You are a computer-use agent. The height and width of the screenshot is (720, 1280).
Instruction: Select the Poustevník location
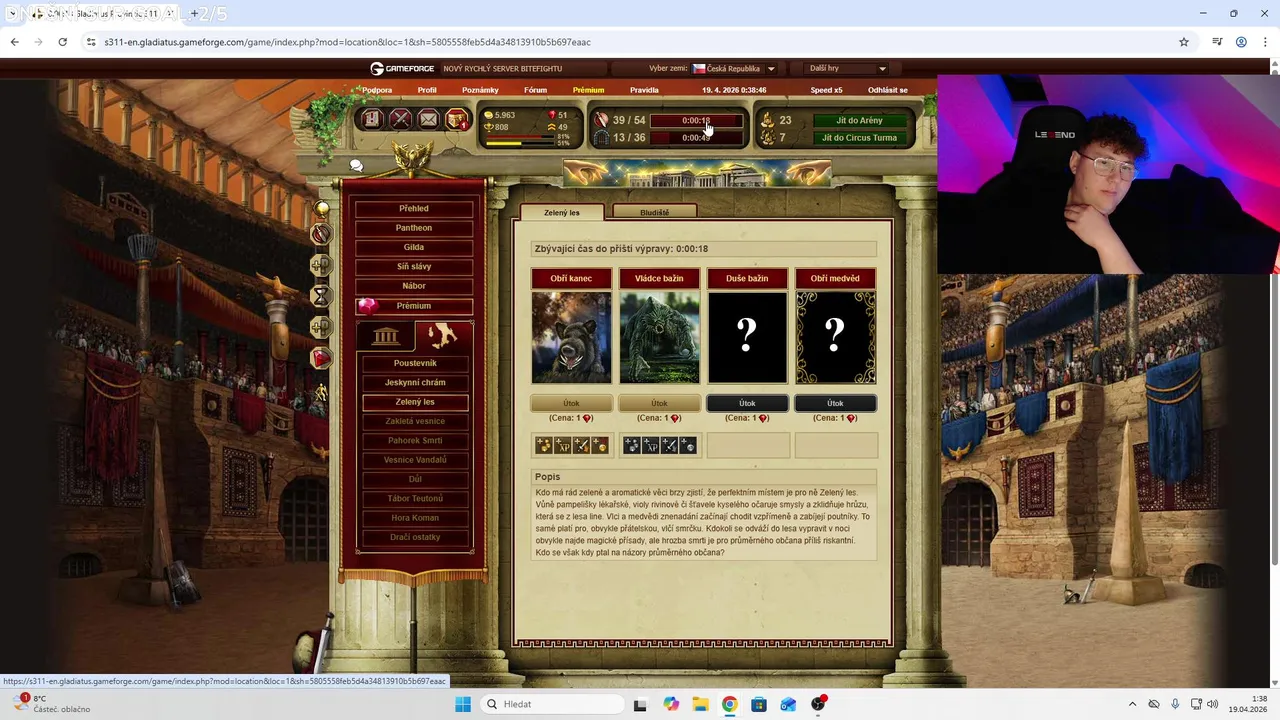(x=415, y=363)
